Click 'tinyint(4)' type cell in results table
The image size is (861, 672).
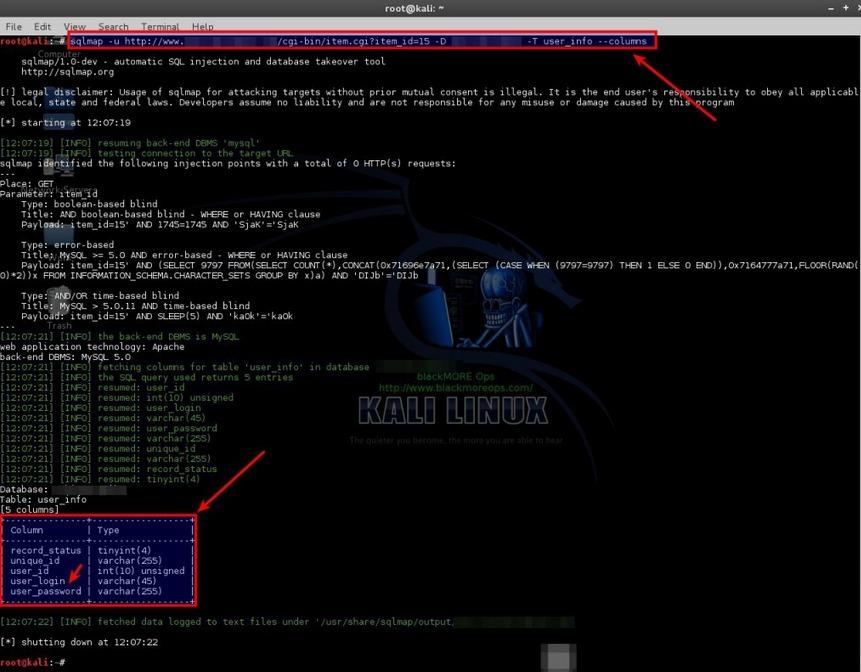[x=124, y=550]
